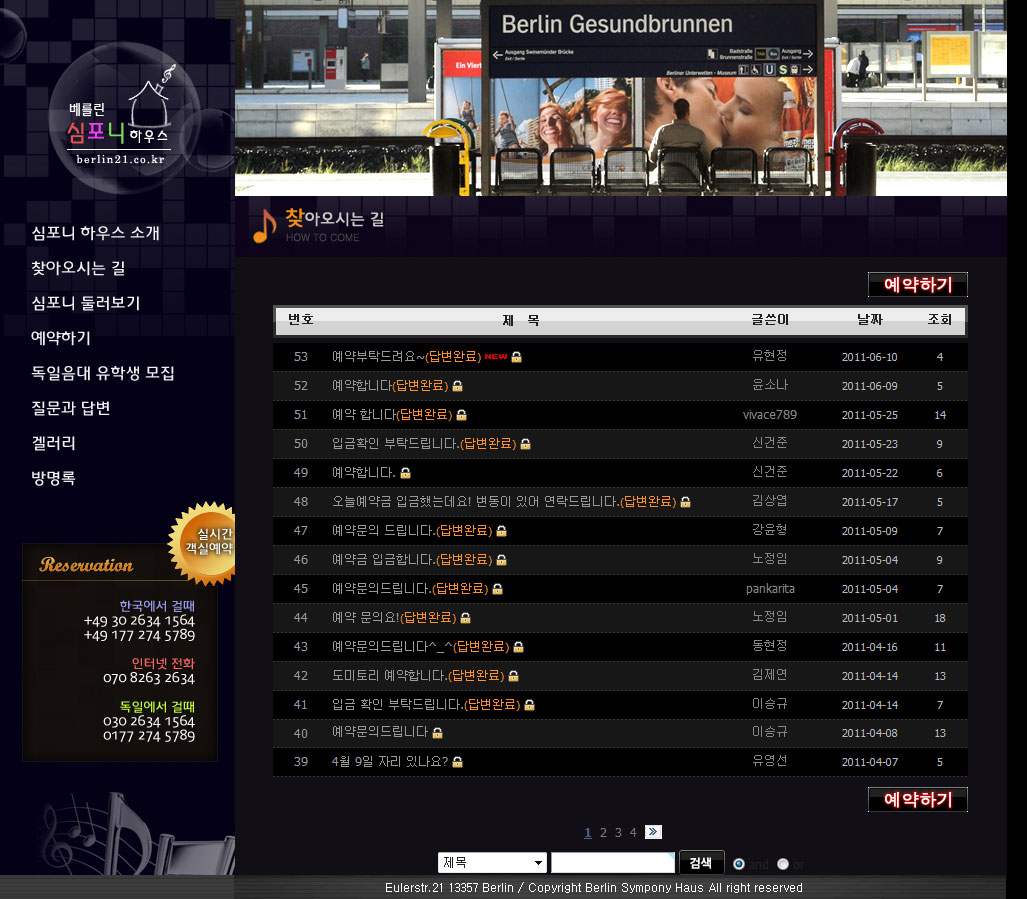The width and height of the screenshot is (1027, 899).
Task: Click the lock icon on post 50
Action: tap(525, 444)
